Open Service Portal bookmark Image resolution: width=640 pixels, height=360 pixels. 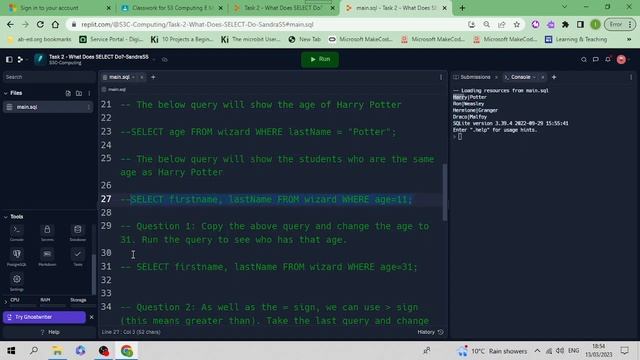[x=111, y=39]
